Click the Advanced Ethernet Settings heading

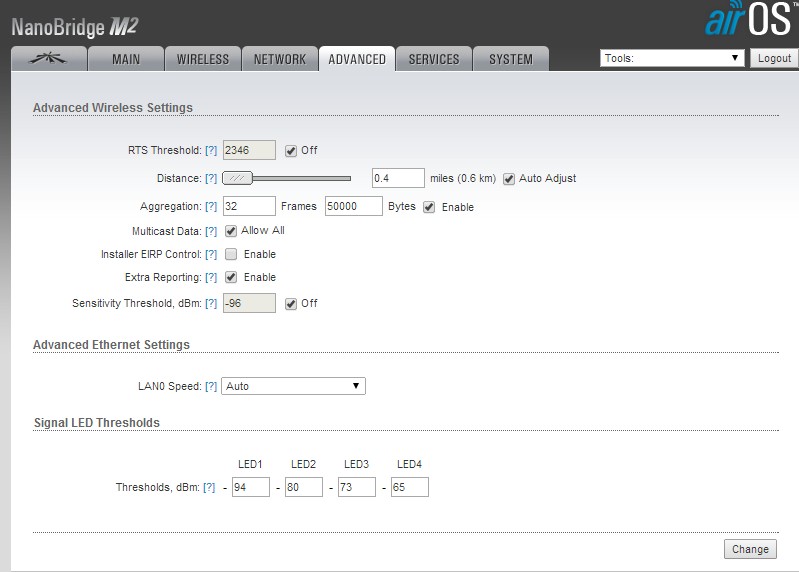pyautogui.click(x=111, y=345)
